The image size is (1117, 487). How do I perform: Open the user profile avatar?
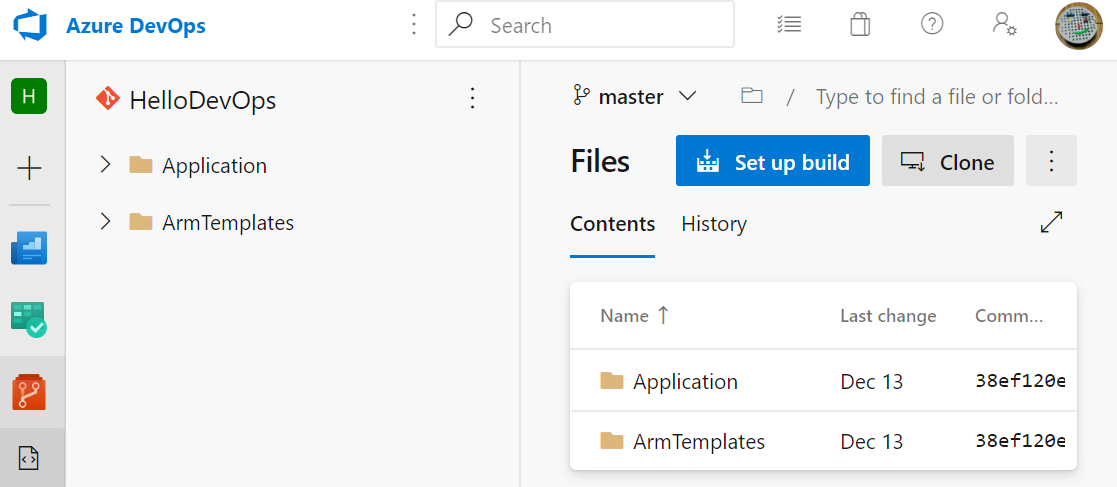tap(1079, 25)
